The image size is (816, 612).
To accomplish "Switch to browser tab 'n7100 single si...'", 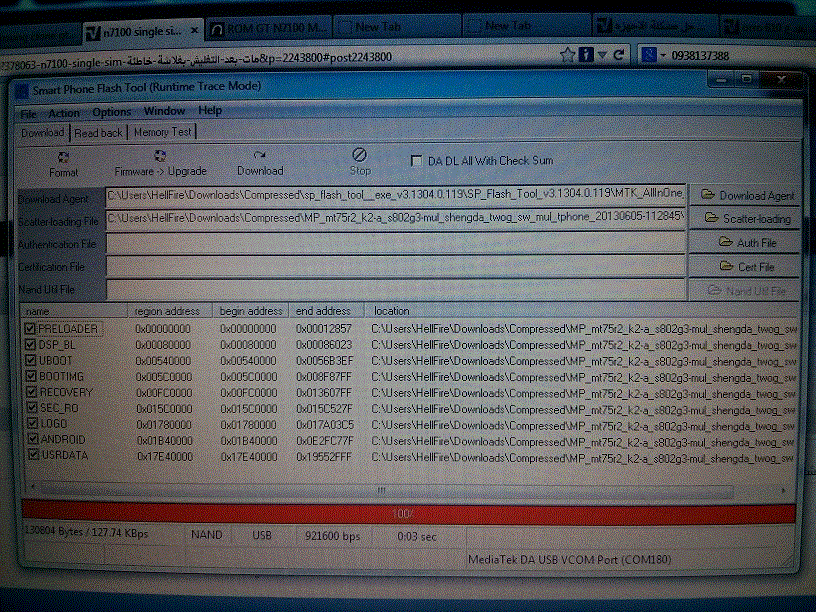I will [142, 32].
